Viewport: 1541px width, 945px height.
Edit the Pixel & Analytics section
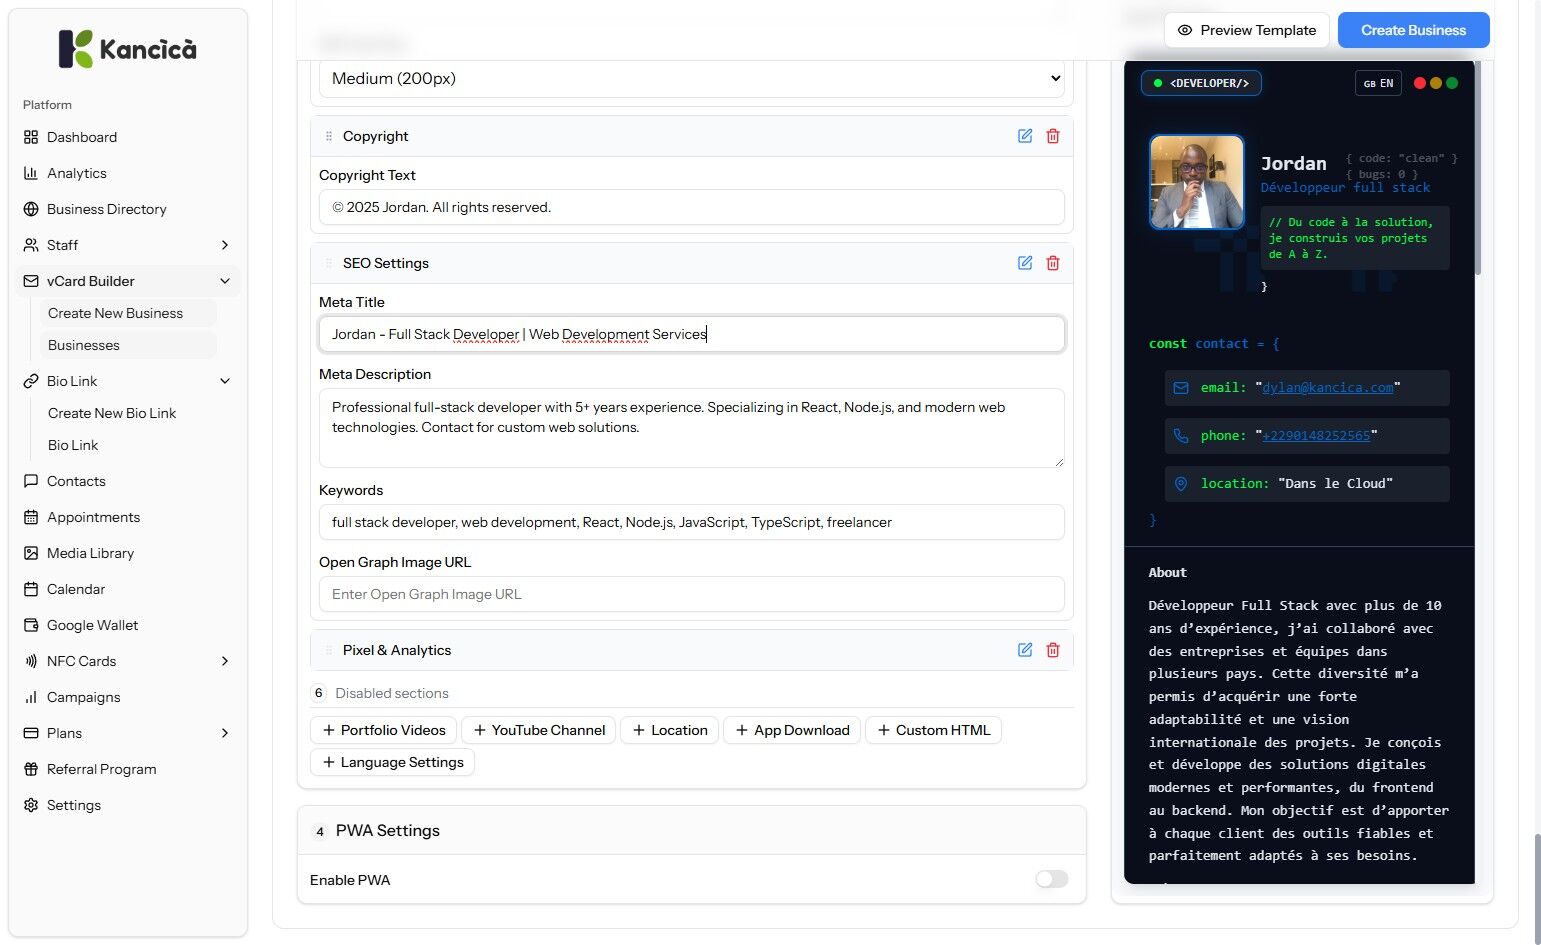point(1025,650)
